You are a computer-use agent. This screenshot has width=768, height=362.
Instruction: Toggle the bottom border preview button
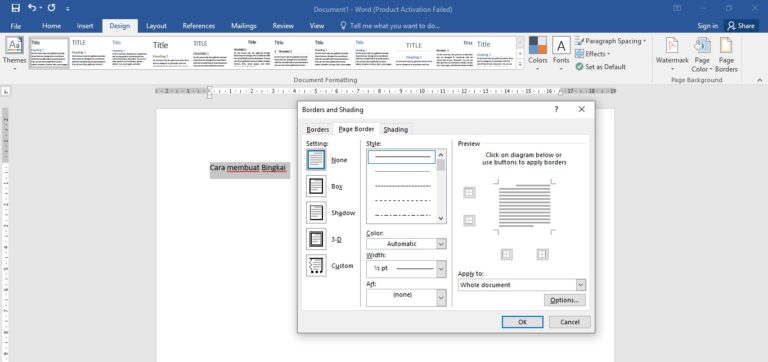pyautogui.click(x=469, y=221)
